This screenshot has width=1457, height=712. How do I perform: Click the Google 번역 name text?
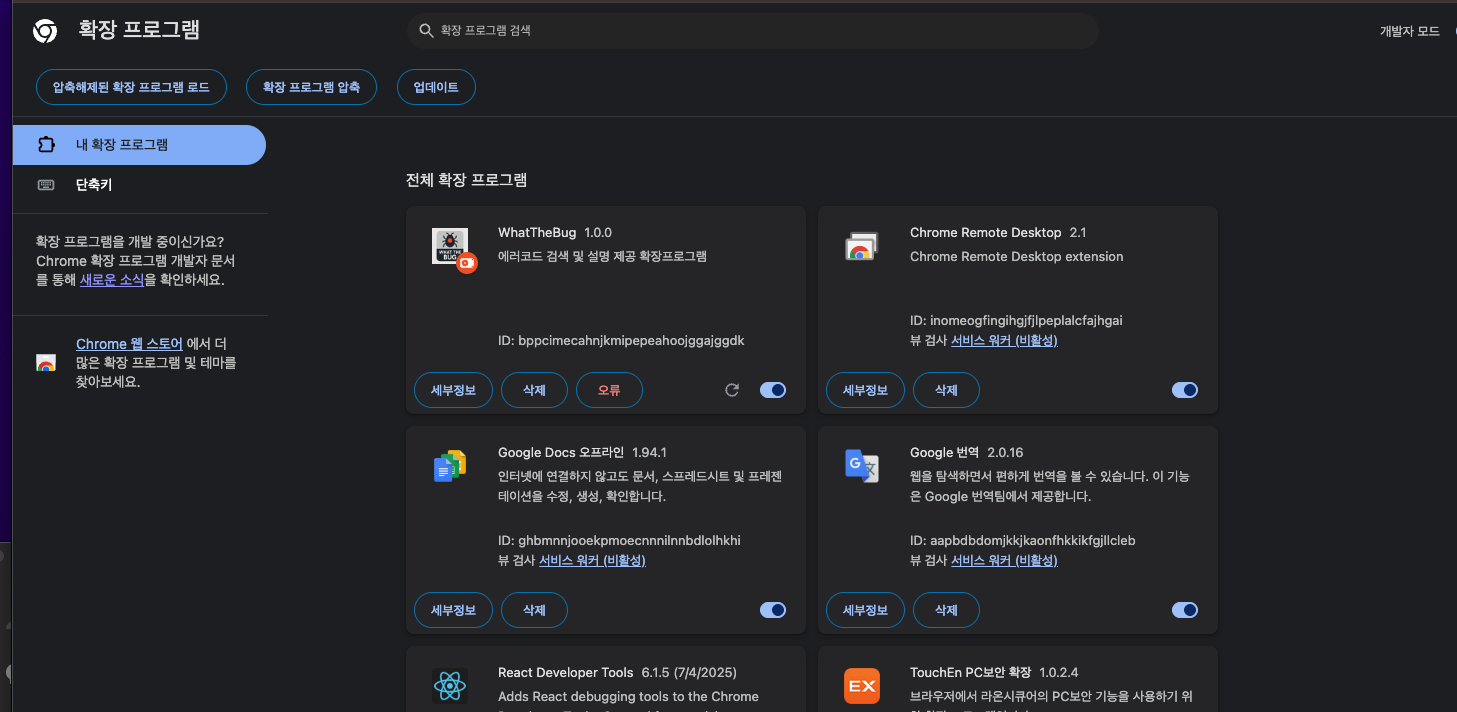(945, 453)
